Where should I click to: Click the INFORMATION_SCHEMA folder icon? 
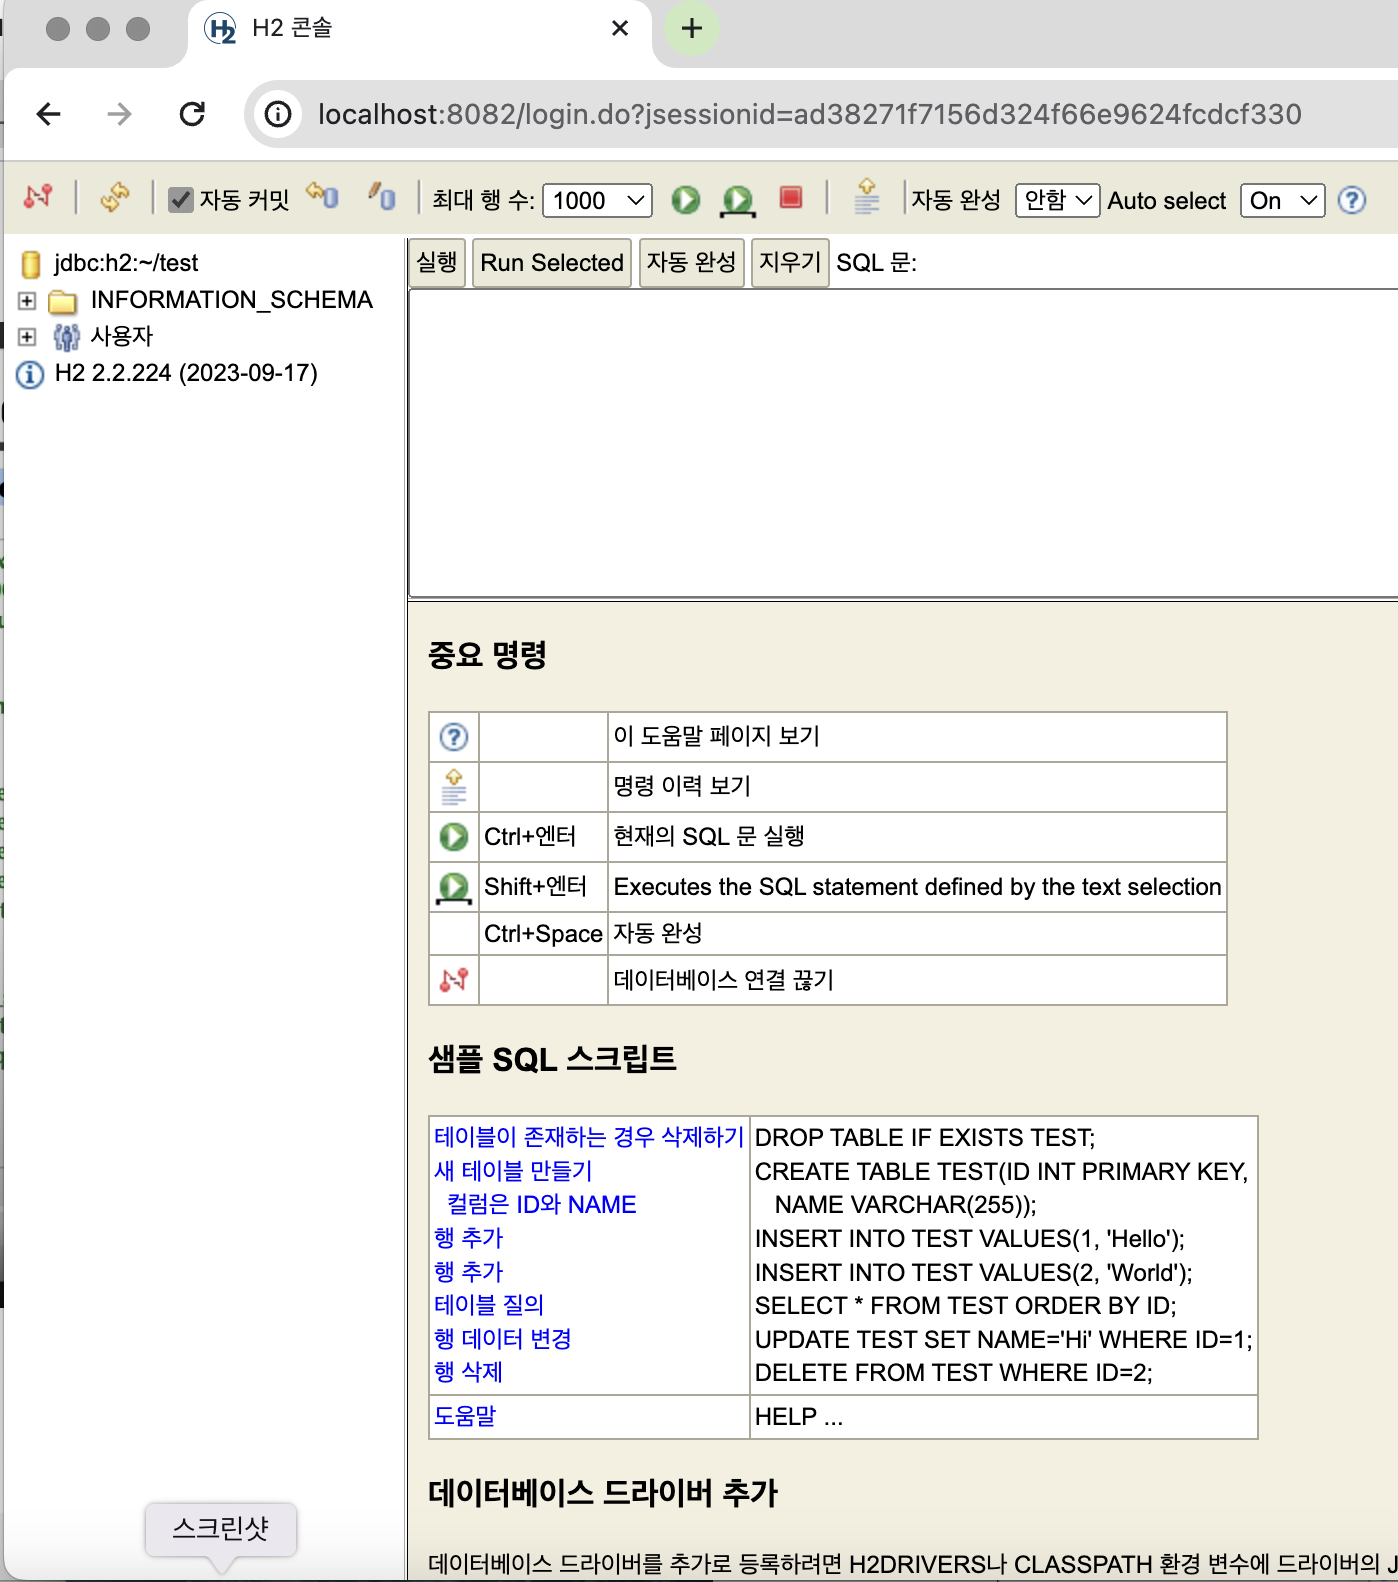63,301
